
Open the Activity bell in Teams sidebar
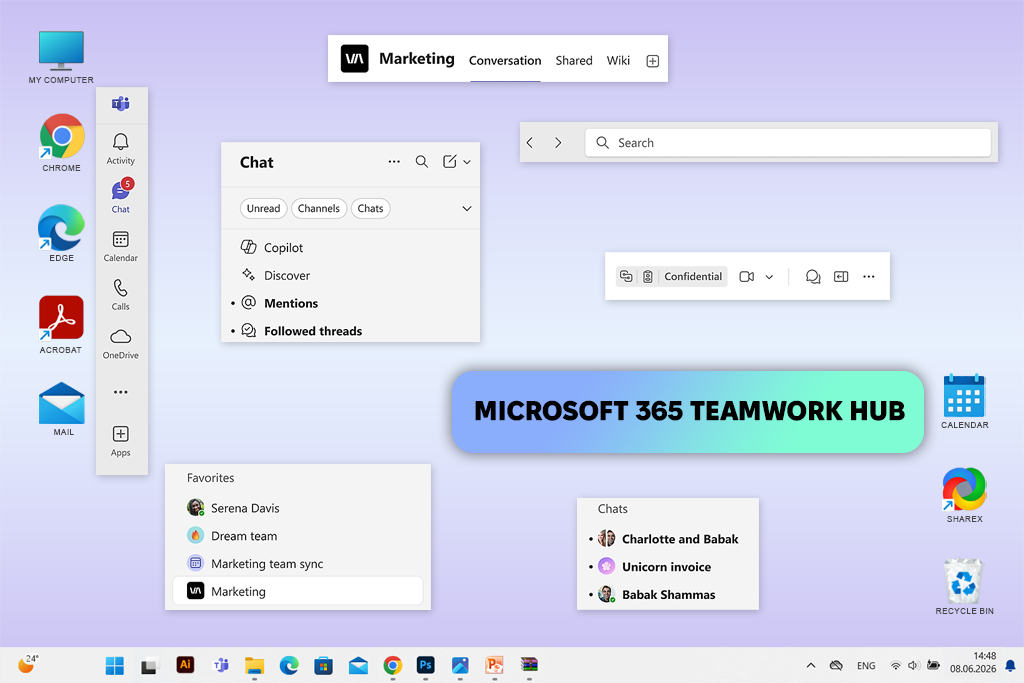click(121, 149)
